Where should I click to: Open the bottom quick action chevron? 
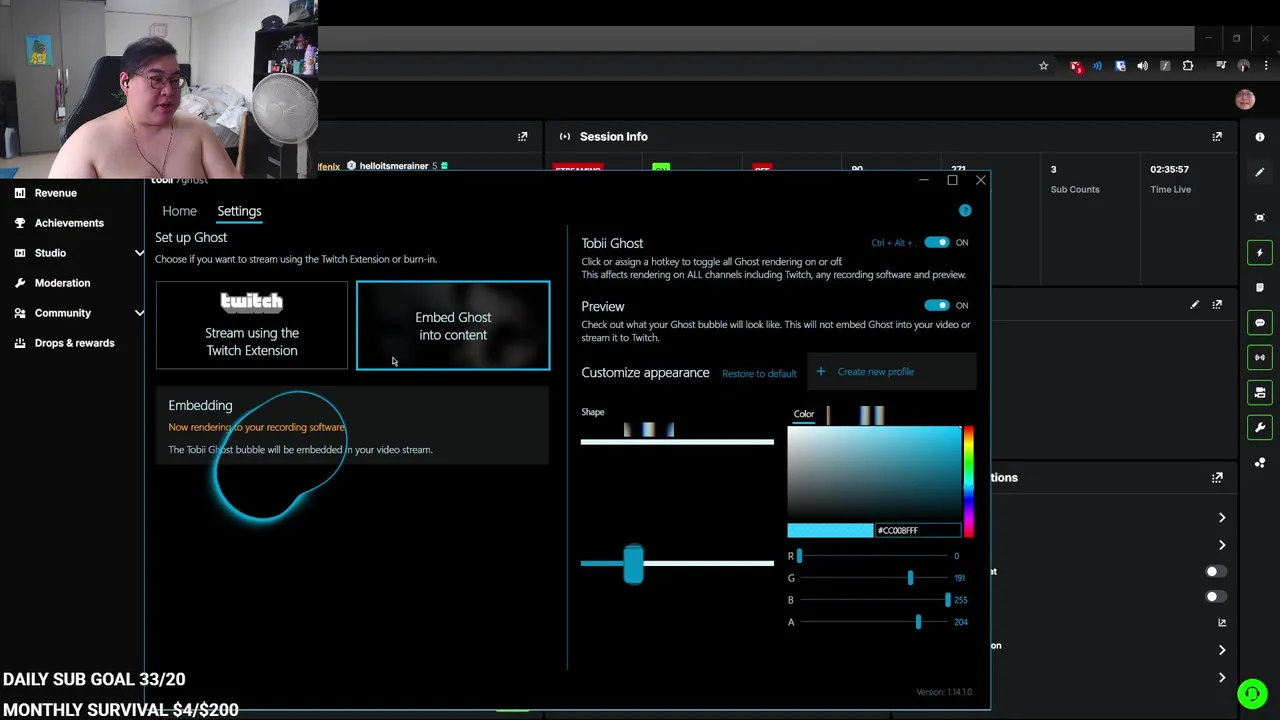[1222, 678]
